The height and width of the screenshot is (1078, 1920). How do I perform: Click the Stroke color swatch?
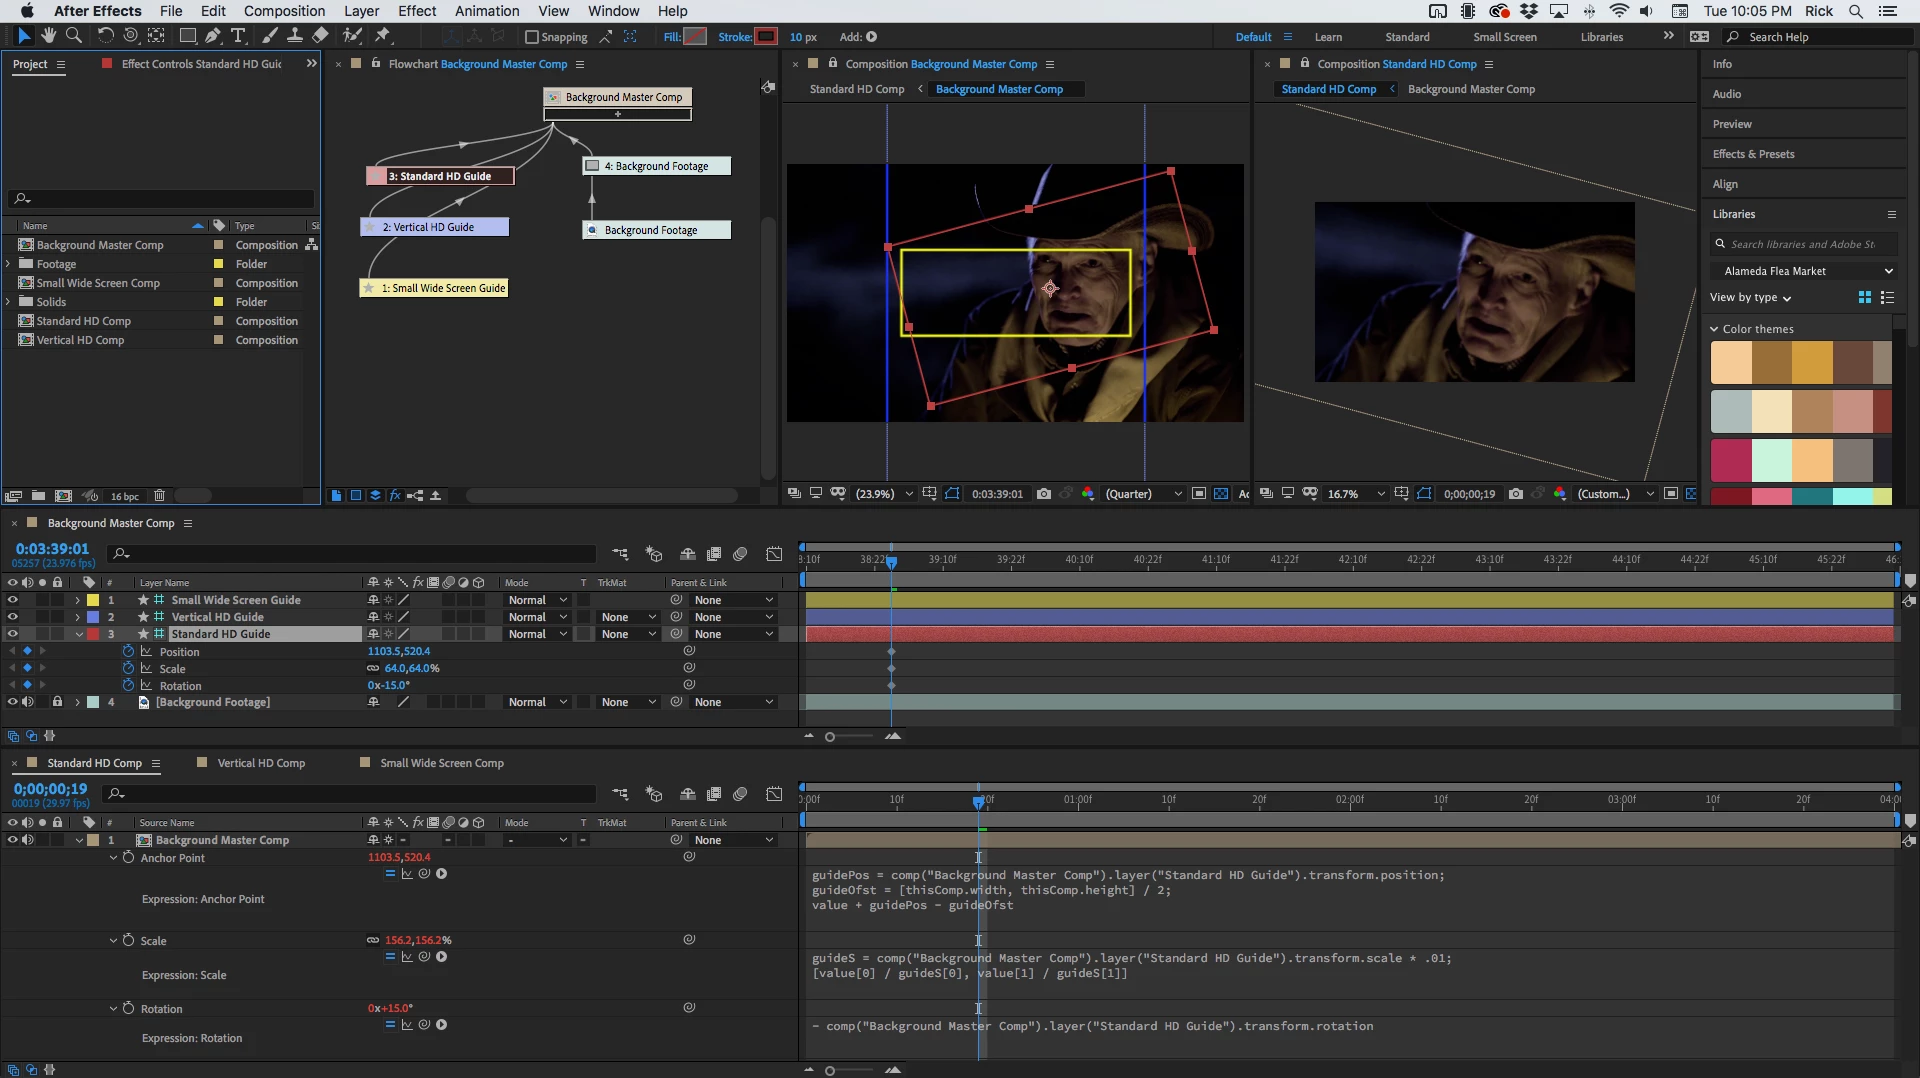point(766,37)
